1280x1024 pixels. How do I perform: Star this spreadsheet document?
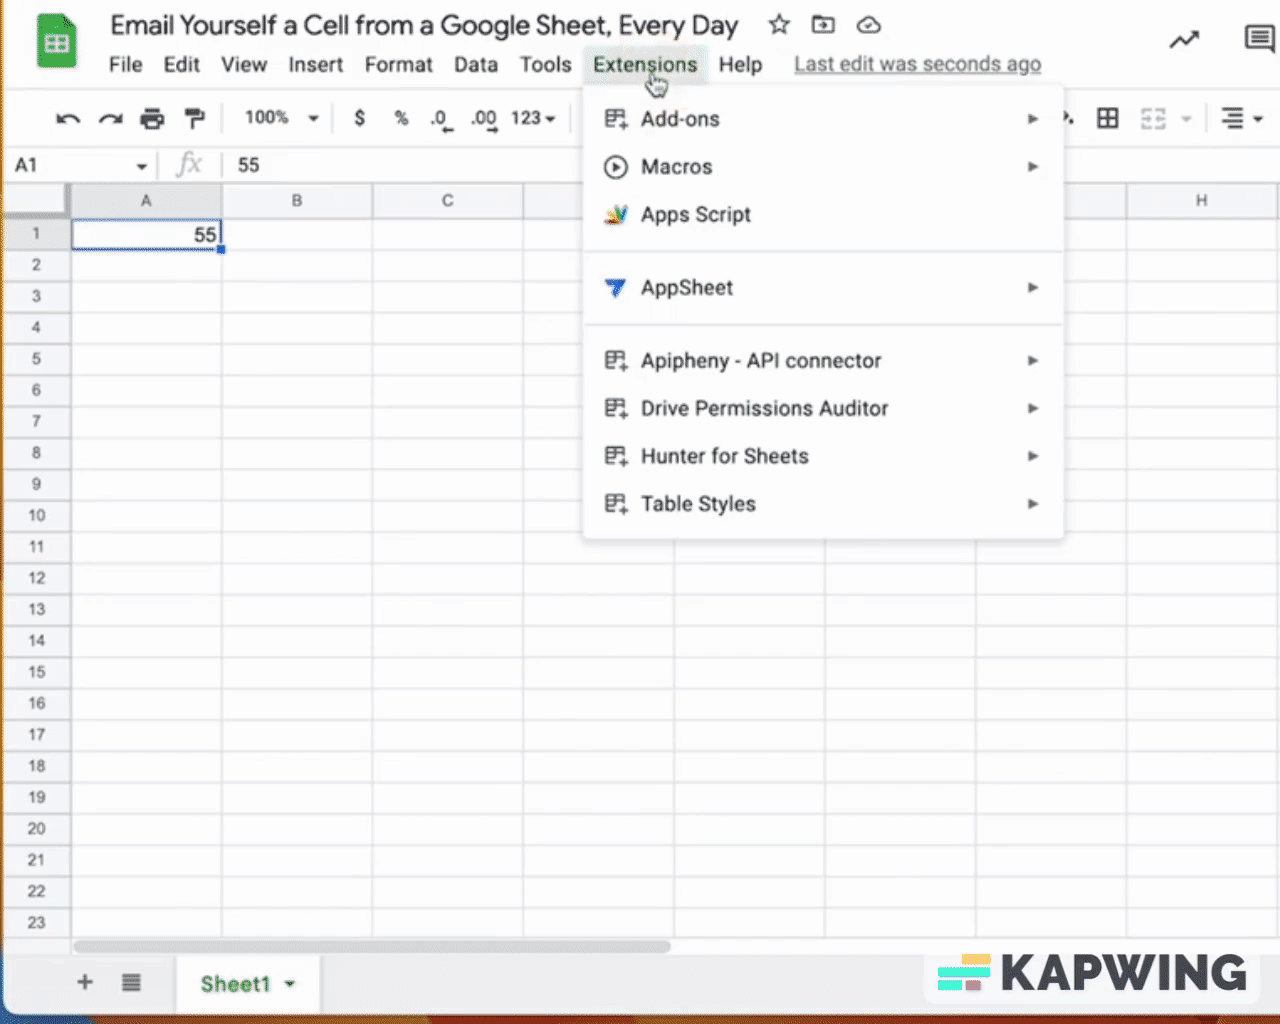pyautogui.click(x=779, y=25)
